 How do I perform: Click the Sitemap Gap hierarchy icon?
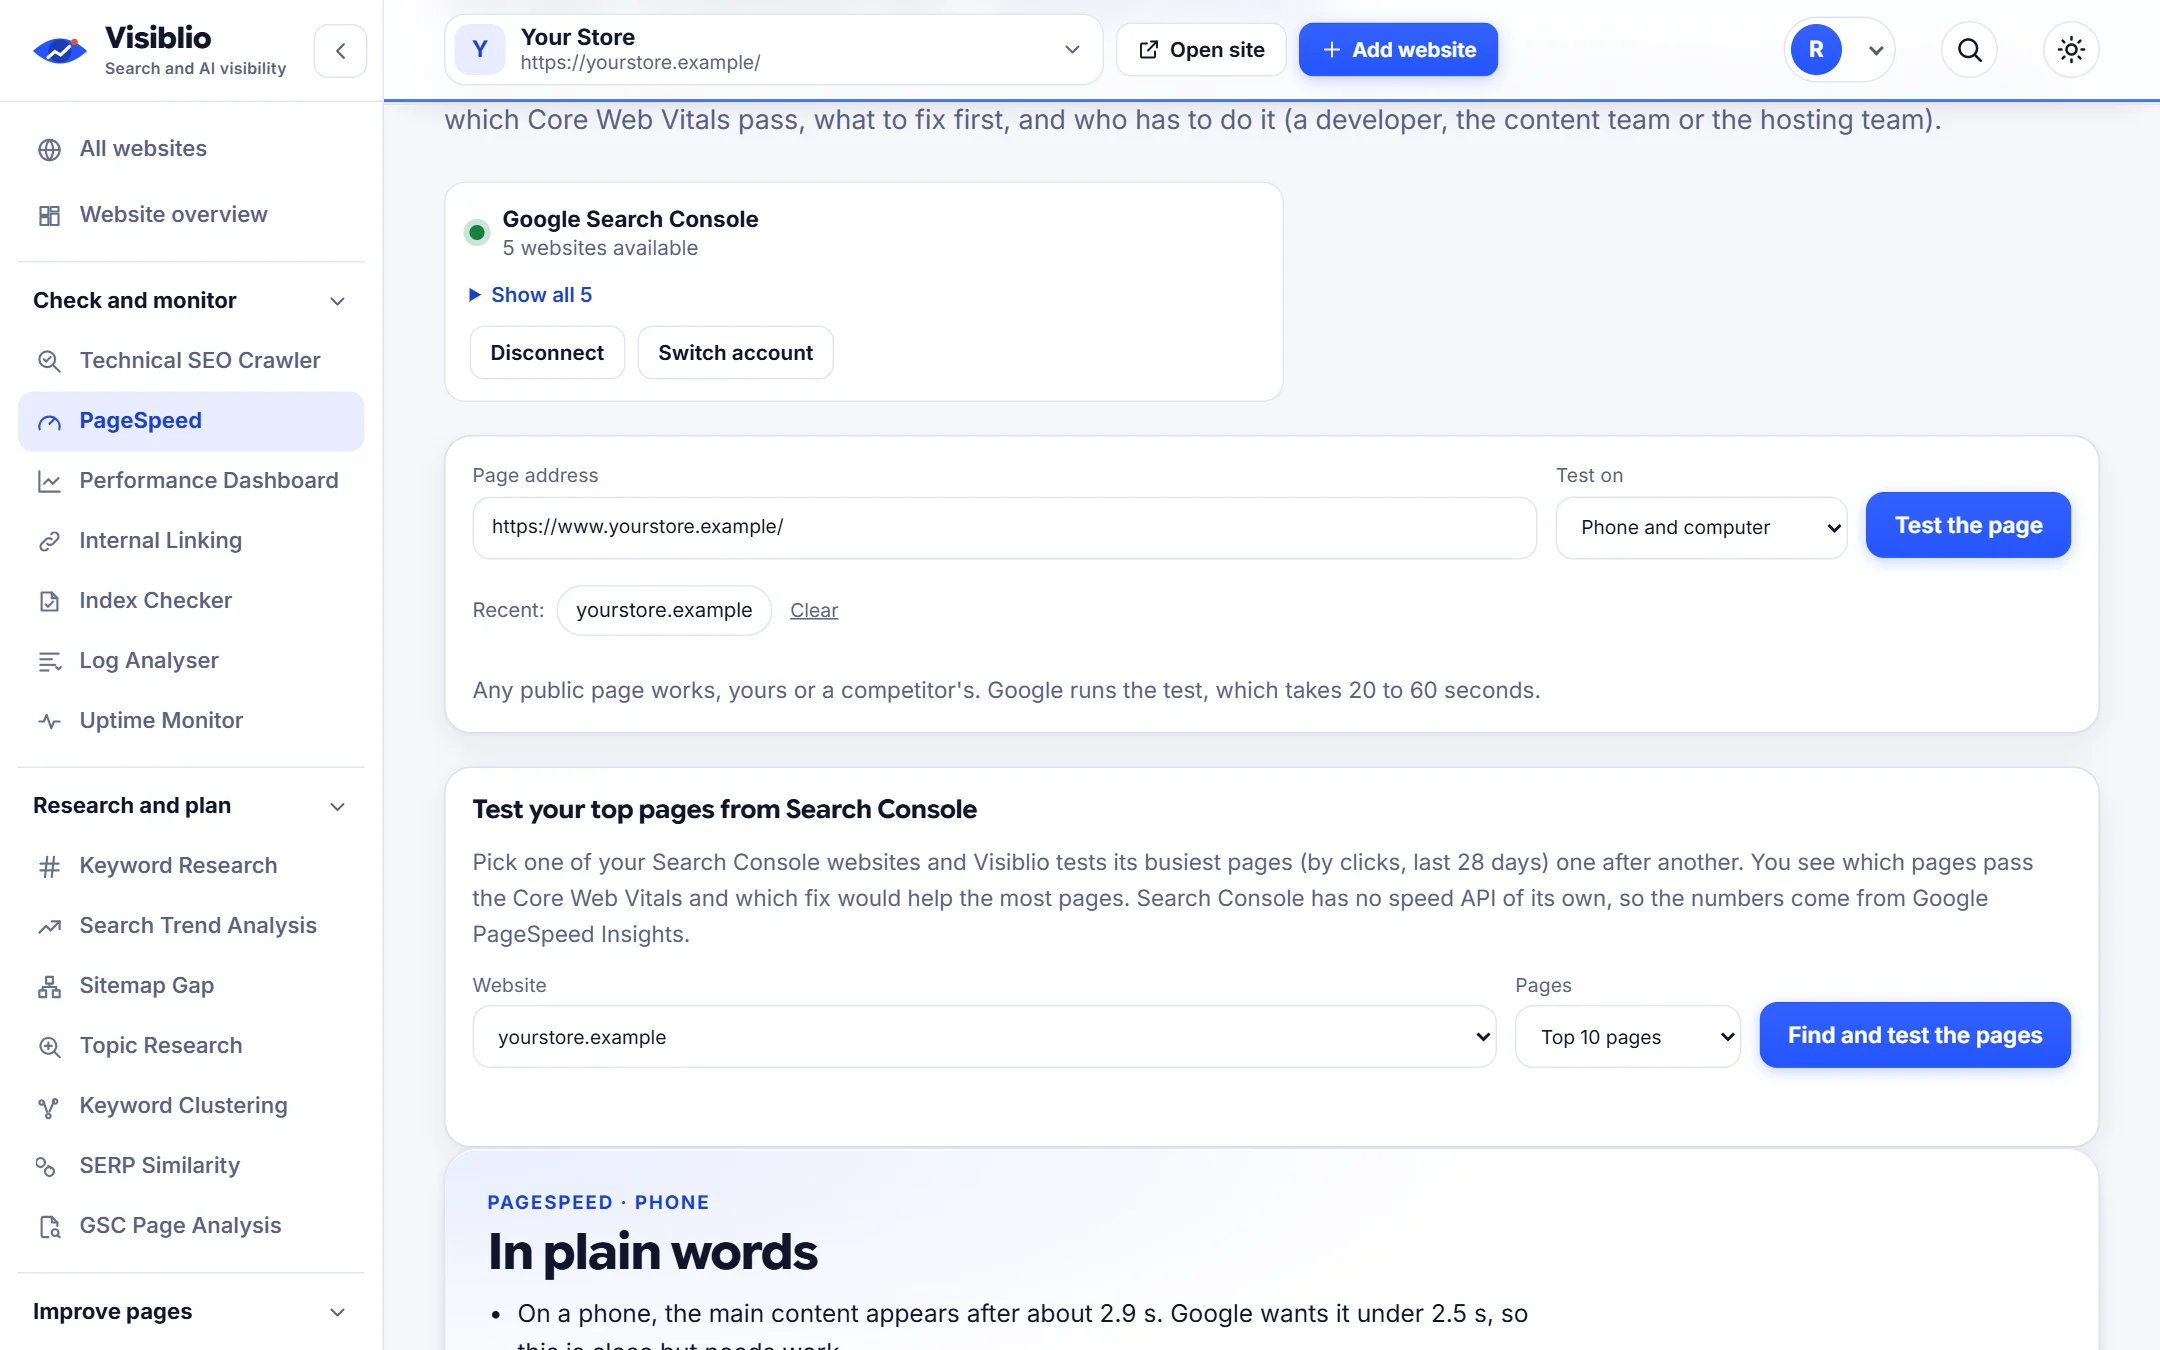[49, 987]
